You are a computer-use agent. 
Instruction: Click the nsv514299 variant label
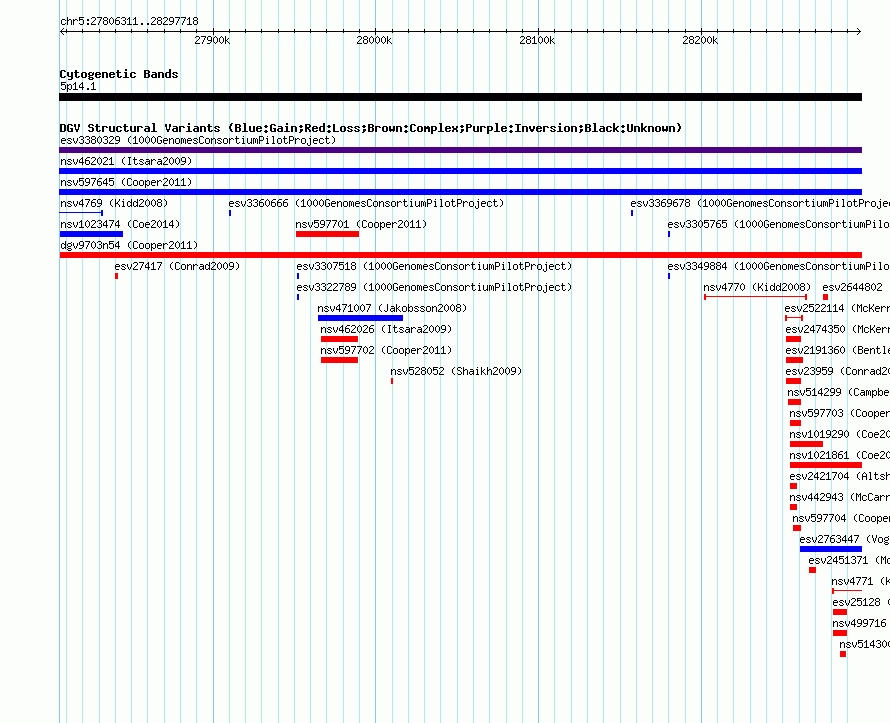[838, 392]
